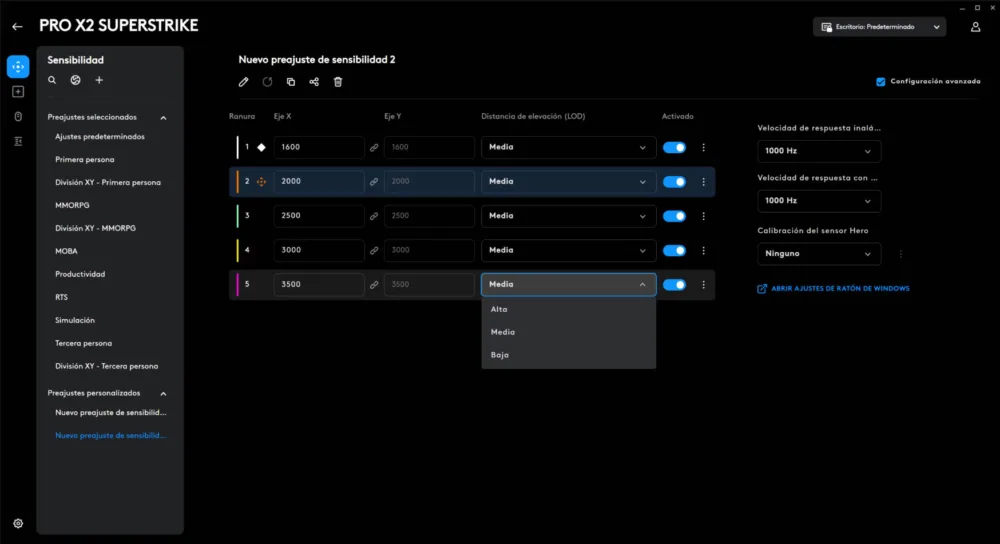The height and width of the screenshot is (544, 1000).
Task: Uncheck the Configuración avanzada checkbox
Action: coord(880,82)
